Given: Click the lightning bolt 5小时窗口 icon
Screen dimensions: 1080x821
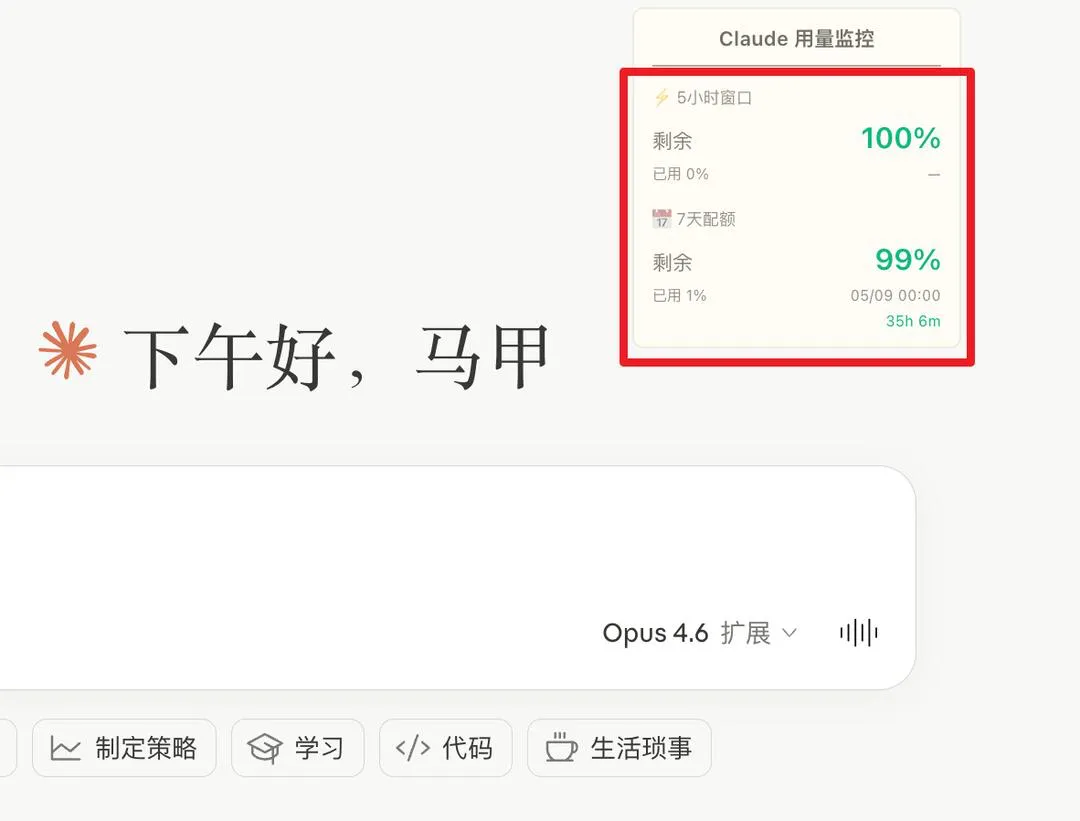Looking at the screenshot, I should point(661,98).
